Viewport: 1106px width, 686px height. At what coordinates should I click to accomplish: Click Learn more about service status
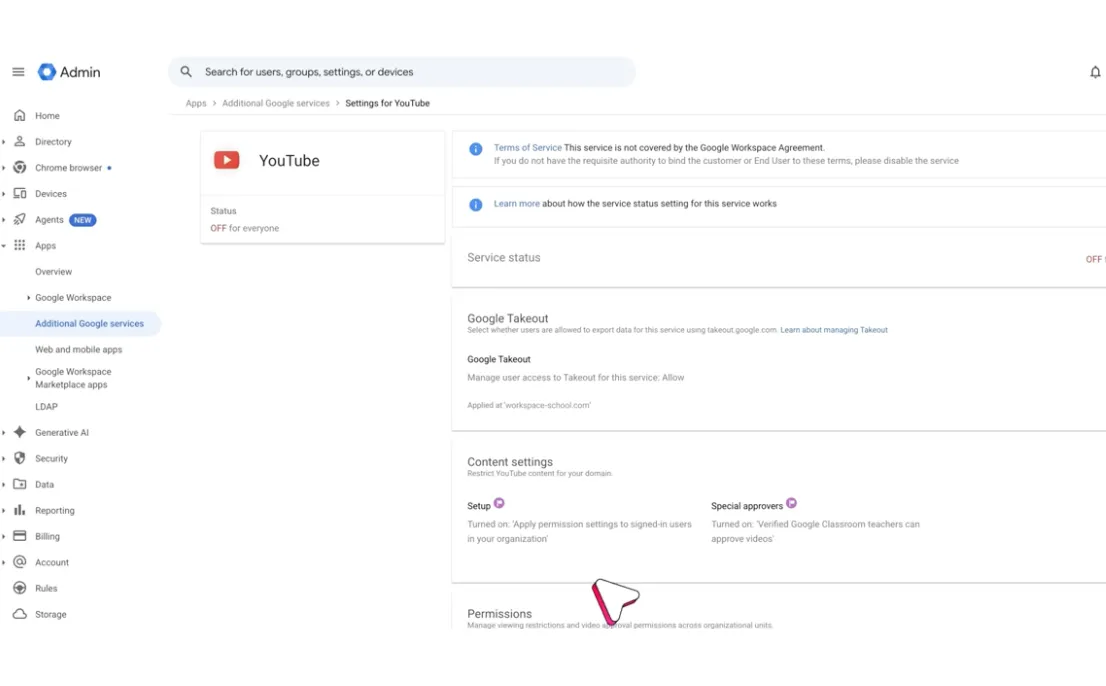point(516,203)
